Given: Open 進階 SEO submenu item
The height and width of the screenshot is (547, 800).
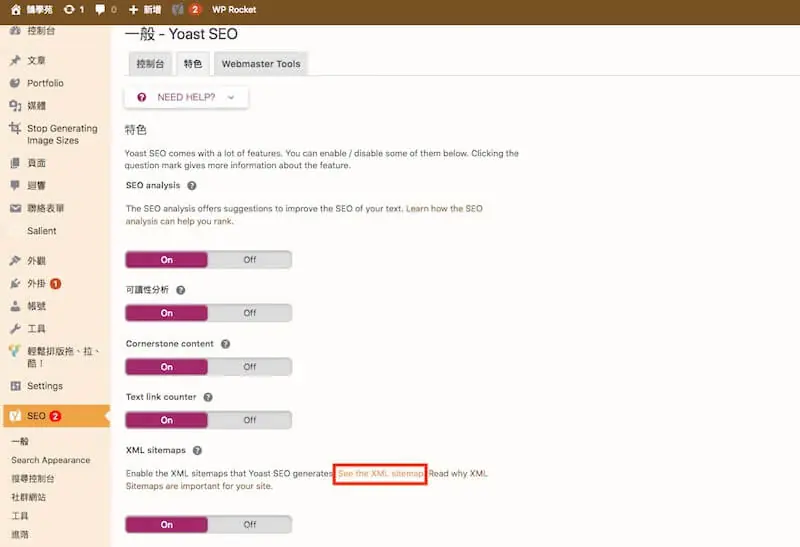Looking at the screenshot, I should pyautogui.click(x=20, y=534).
